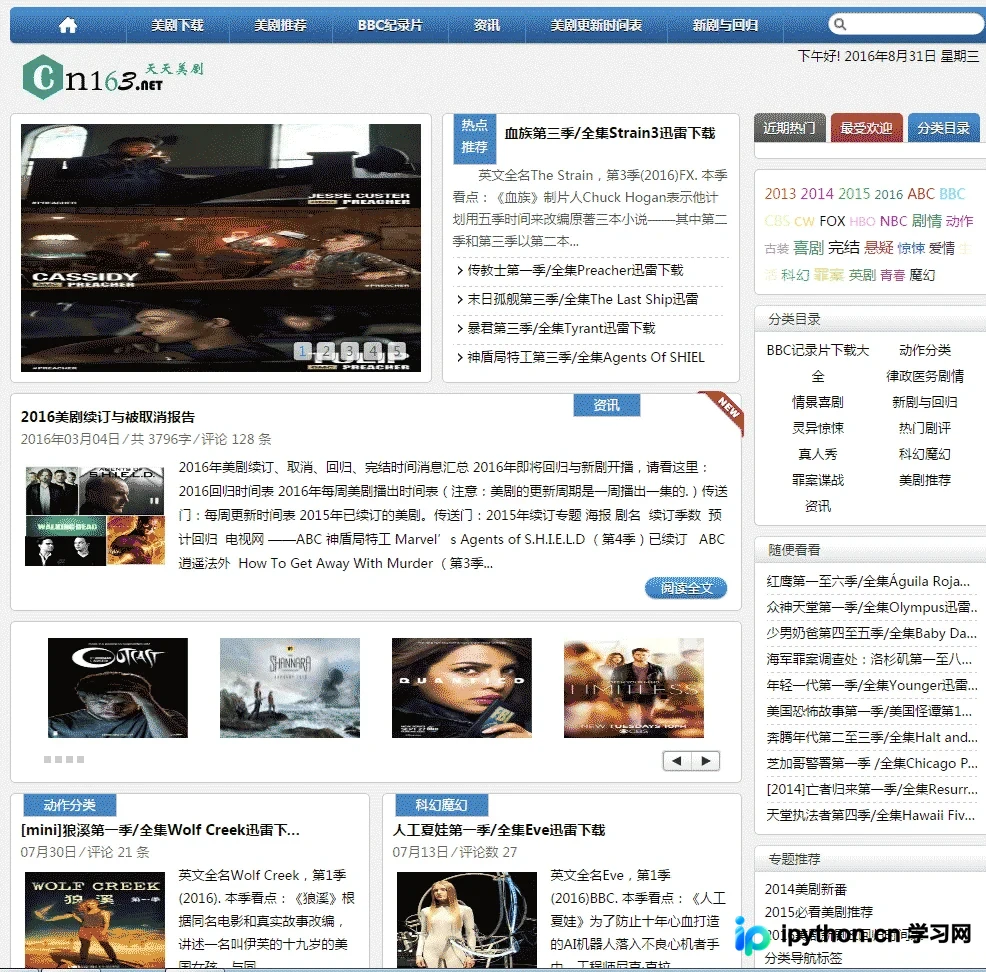The height and width of the screenshot is (972, 986).
Task: Click the 科幻魔幻 section header label
Action: [x=441, y=805]
